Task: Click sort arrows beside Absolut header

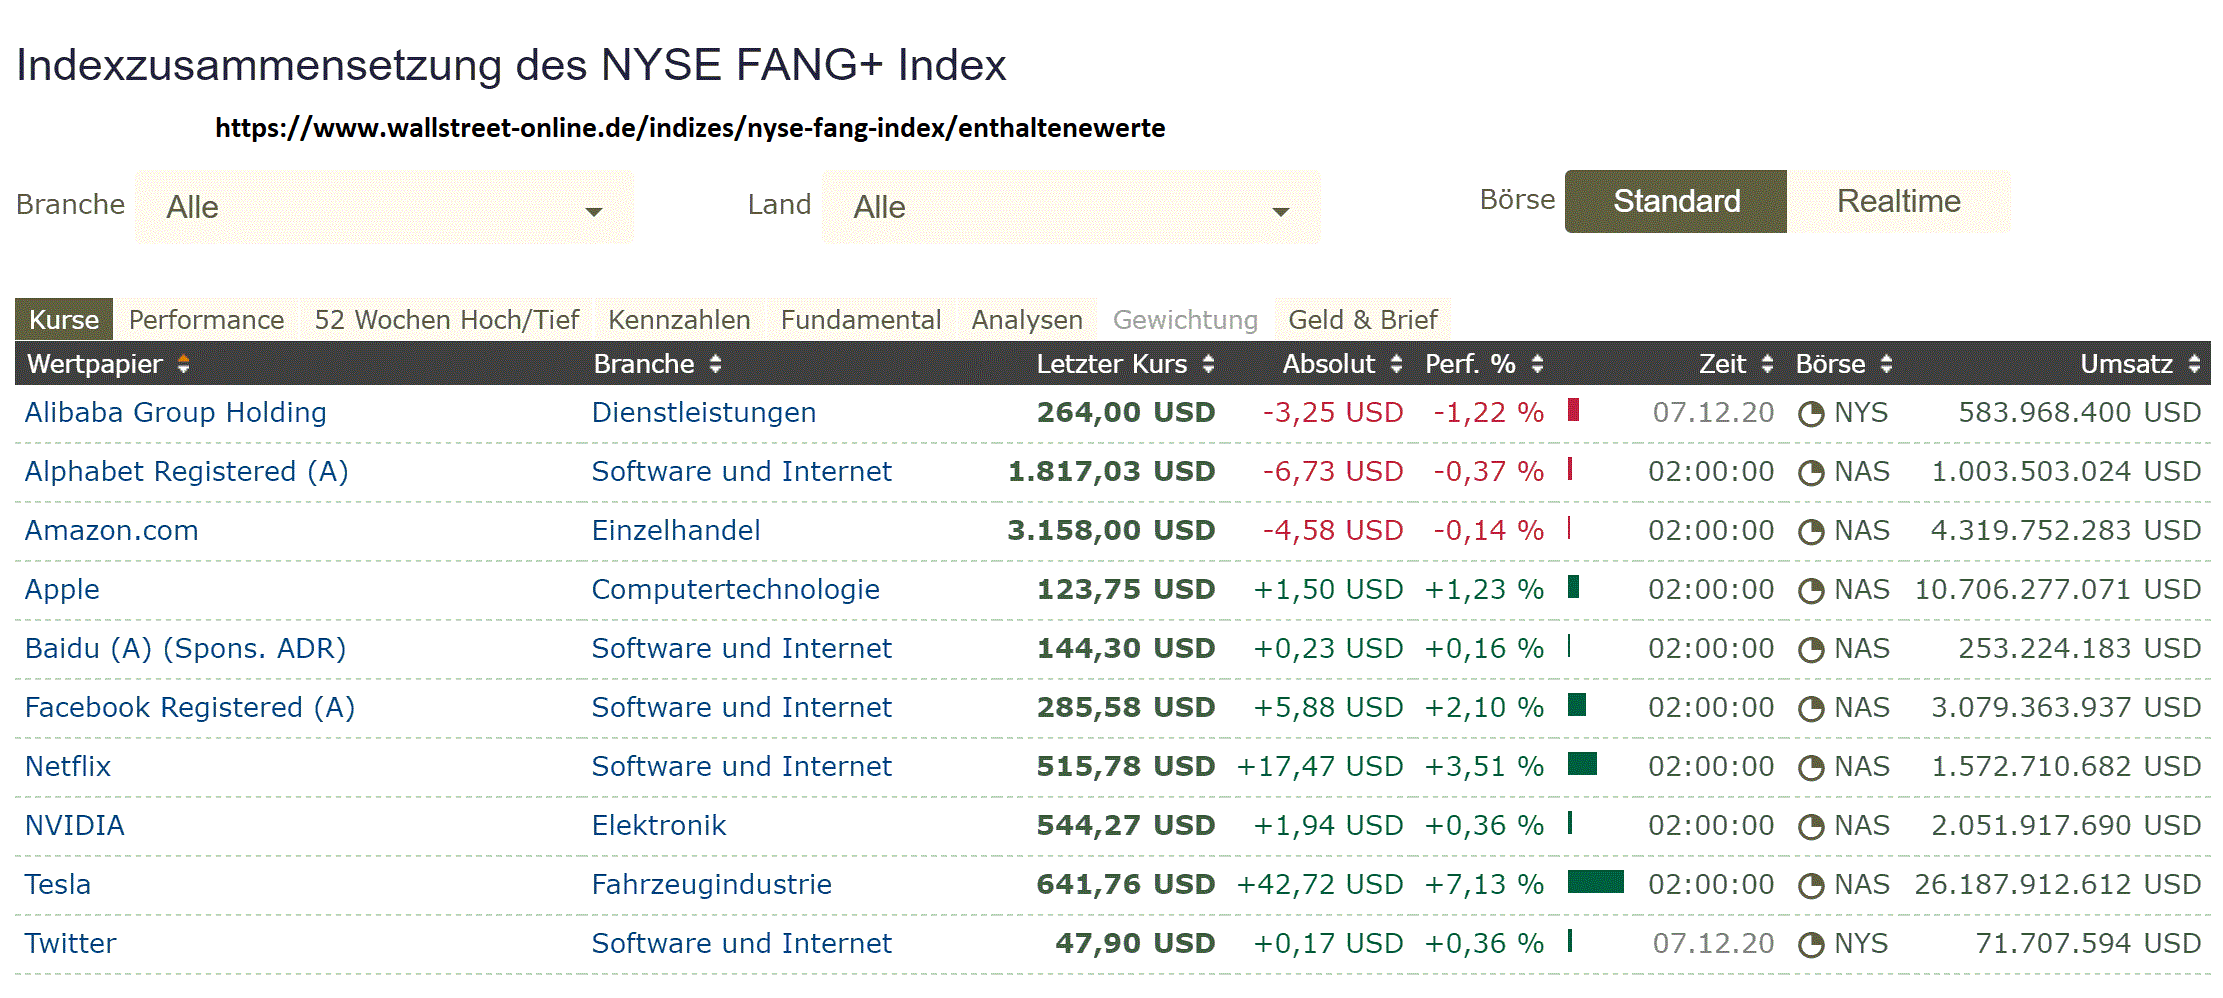Action: [x=1396, y=365]
